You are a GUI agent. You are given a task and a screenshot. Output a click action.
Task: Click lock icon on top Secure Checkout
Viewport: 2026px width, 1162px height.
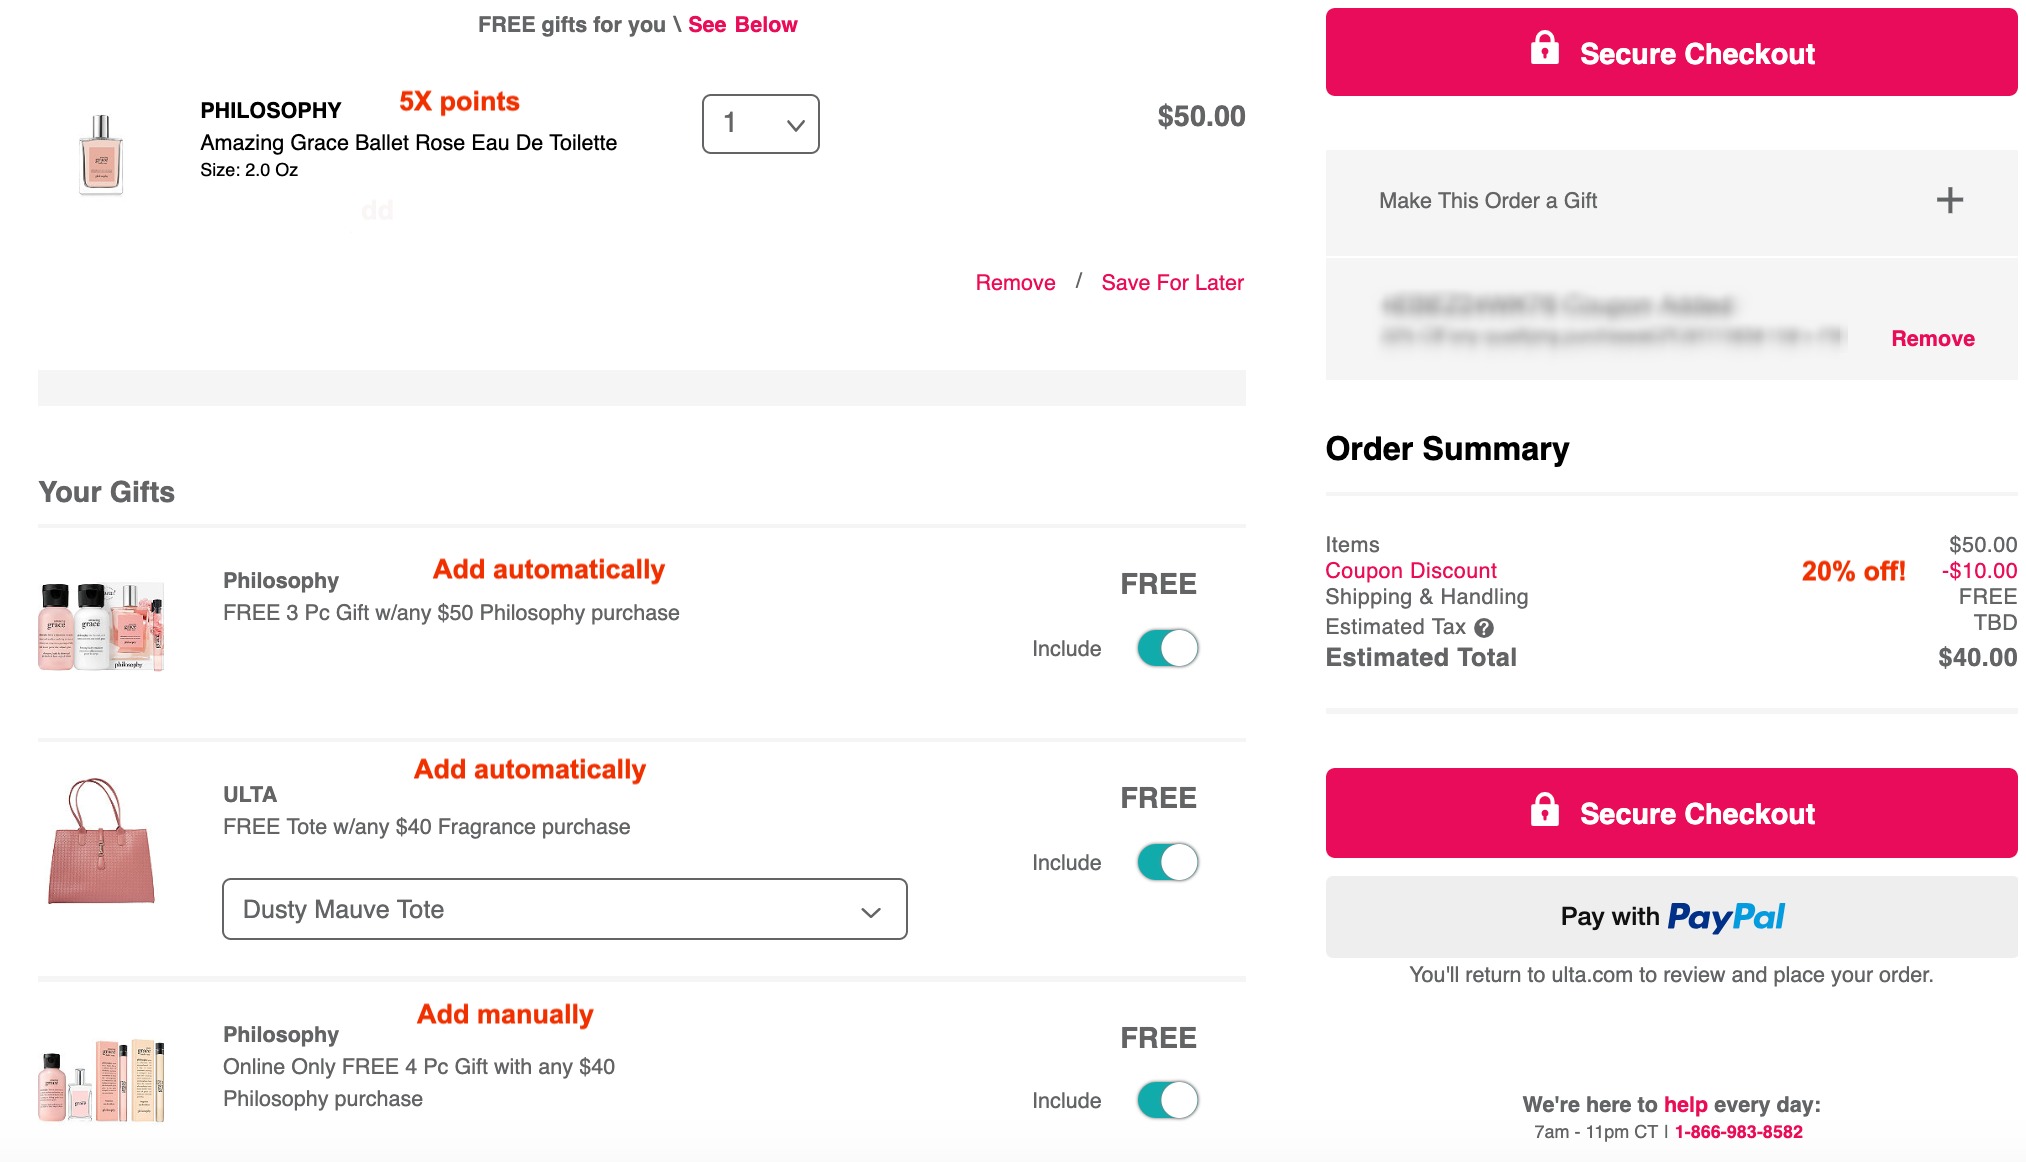(1544, 47)
